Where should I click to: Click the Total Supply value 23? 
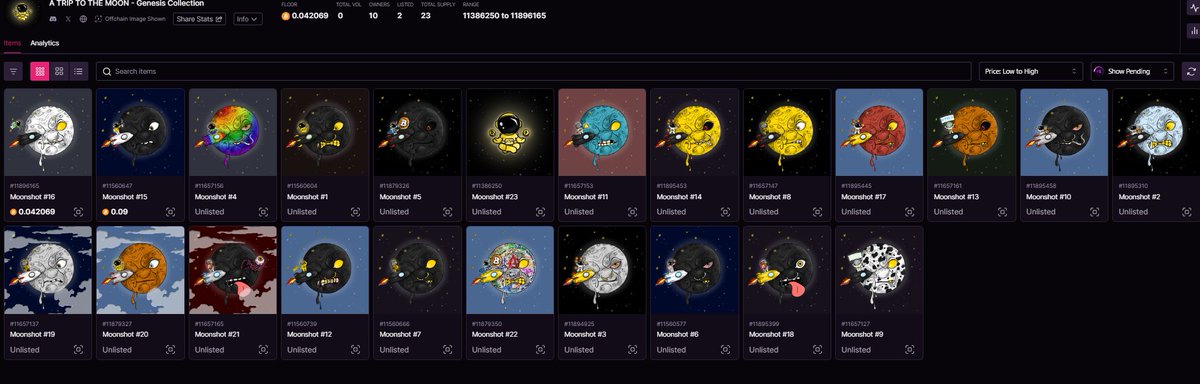426,15
